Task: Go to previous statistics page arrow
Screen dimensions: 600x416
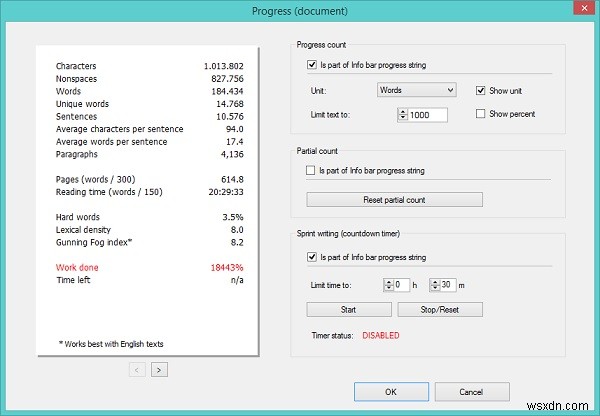Action: click(x=137, y=370)
